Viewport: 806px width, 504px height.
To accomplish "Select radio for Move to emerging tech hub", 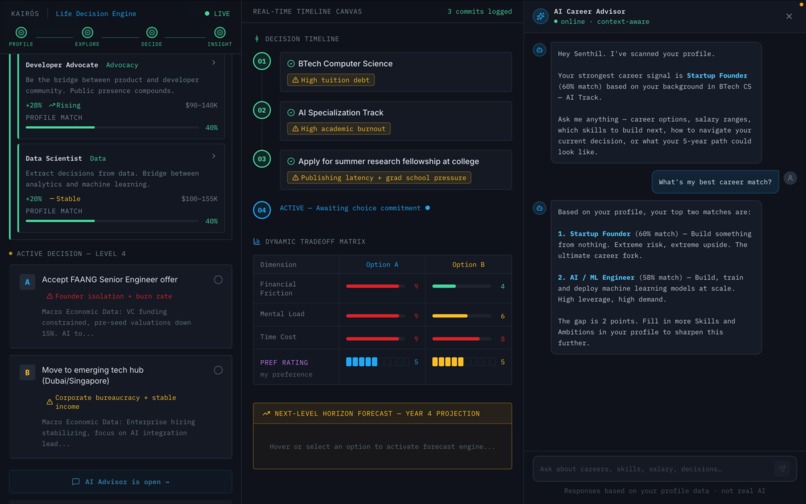I will [x=218, y=370].
